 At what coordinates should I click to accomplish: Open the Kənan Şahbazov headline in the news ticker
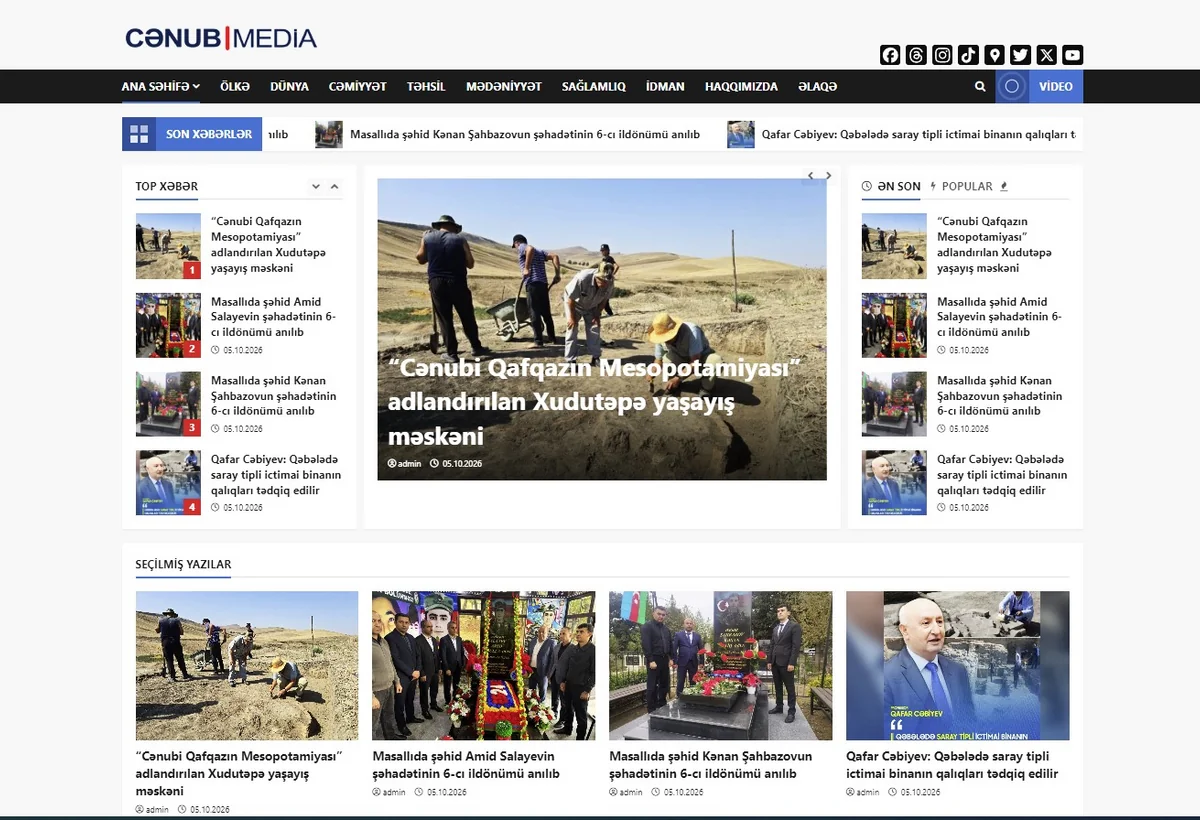pos(525,134)
